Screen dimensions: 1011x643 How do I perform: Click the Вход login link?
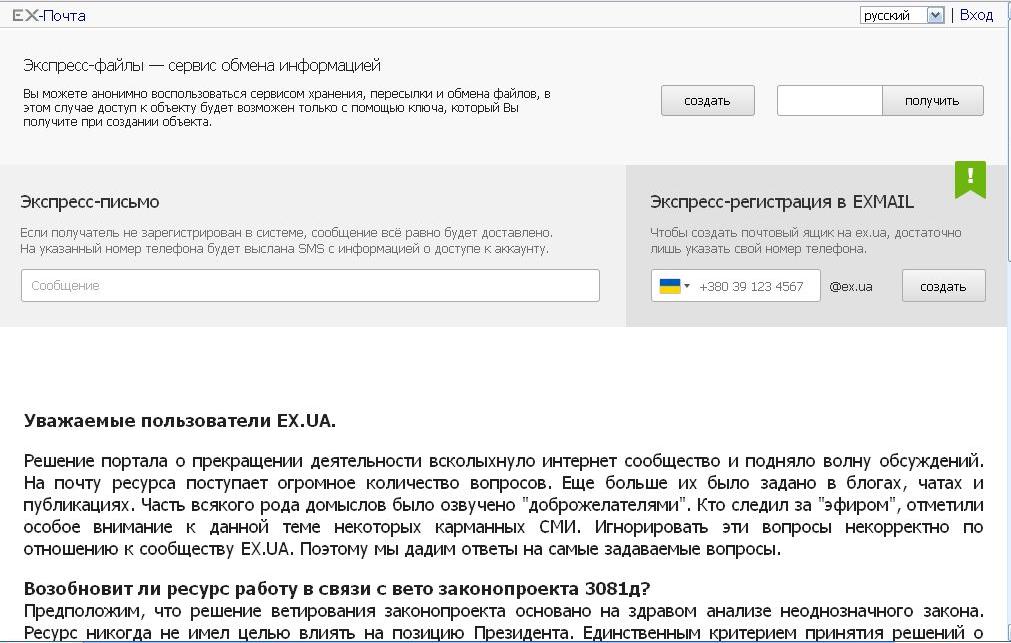pos(976,15)
